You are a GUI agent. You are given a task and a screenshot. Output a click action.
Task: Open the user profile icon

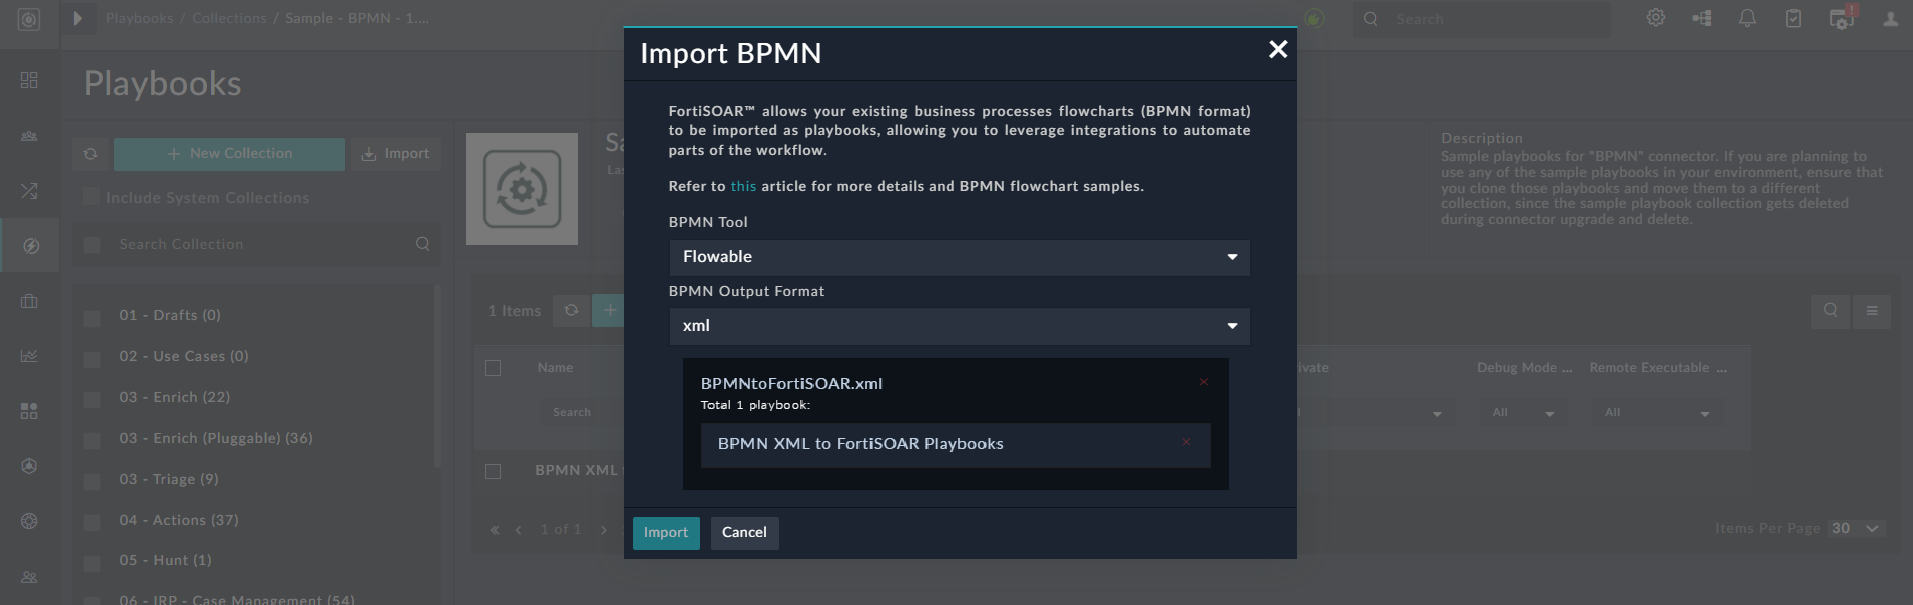[1890, 18]
